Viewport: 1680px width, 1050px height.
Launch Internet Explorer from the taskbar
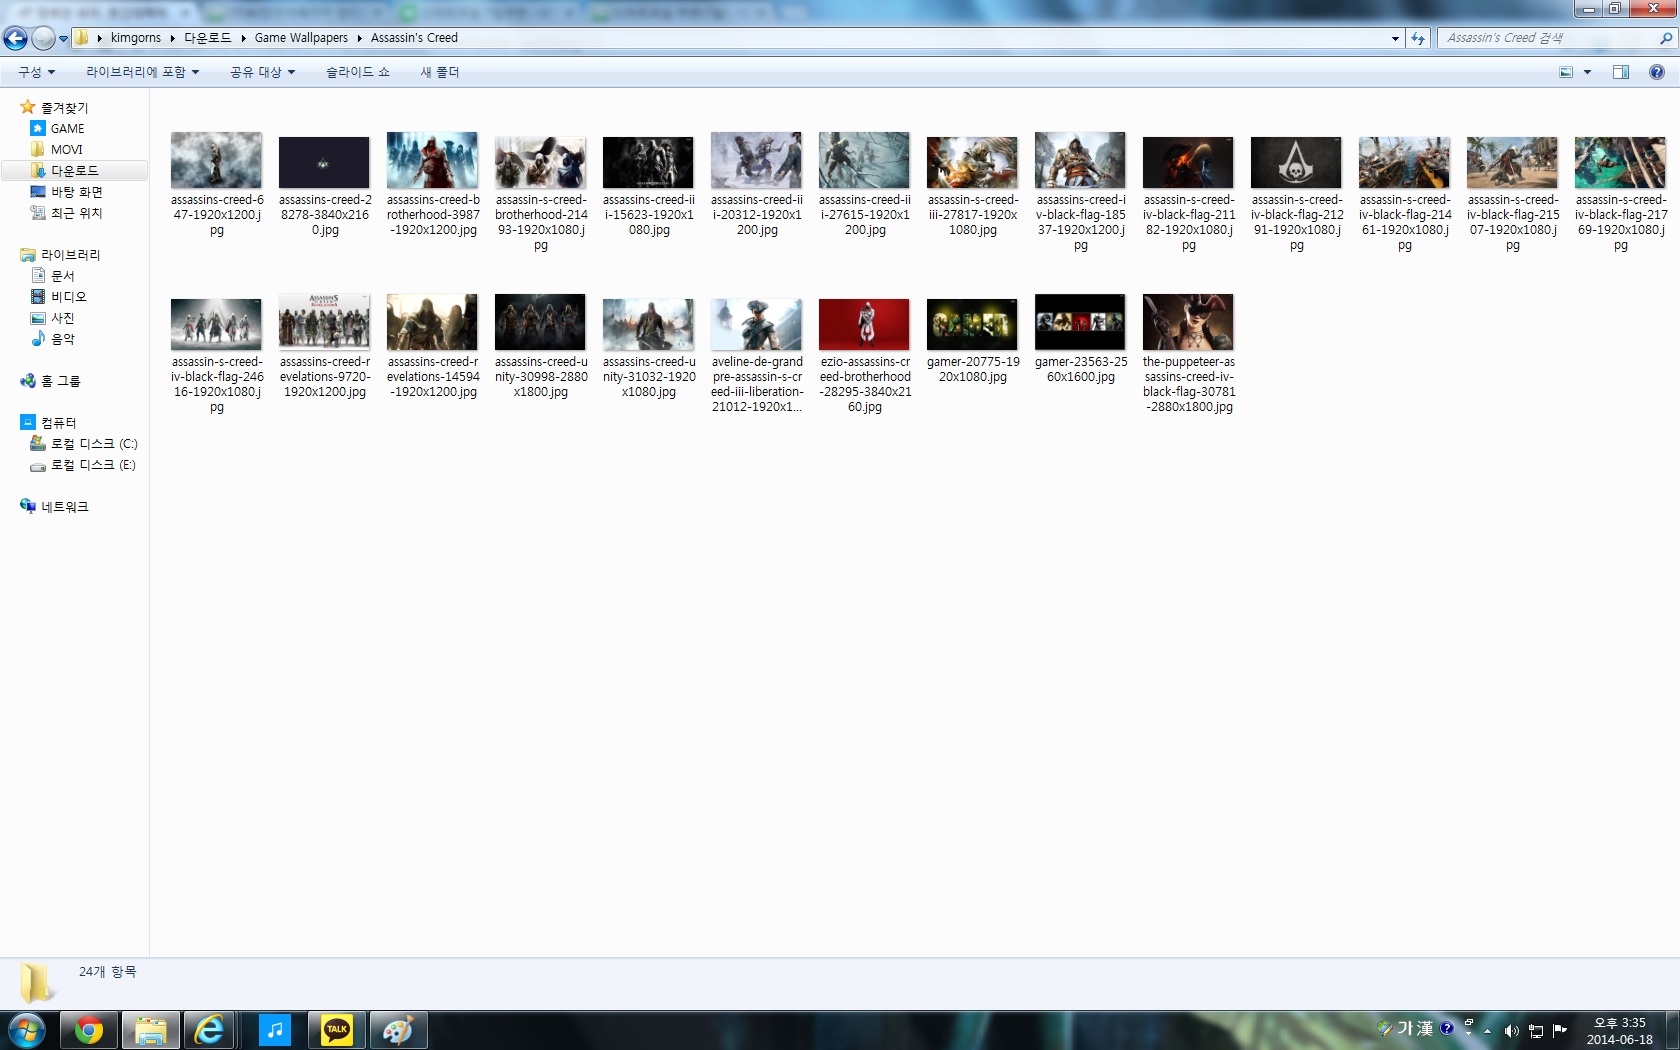coord(209,1030)
